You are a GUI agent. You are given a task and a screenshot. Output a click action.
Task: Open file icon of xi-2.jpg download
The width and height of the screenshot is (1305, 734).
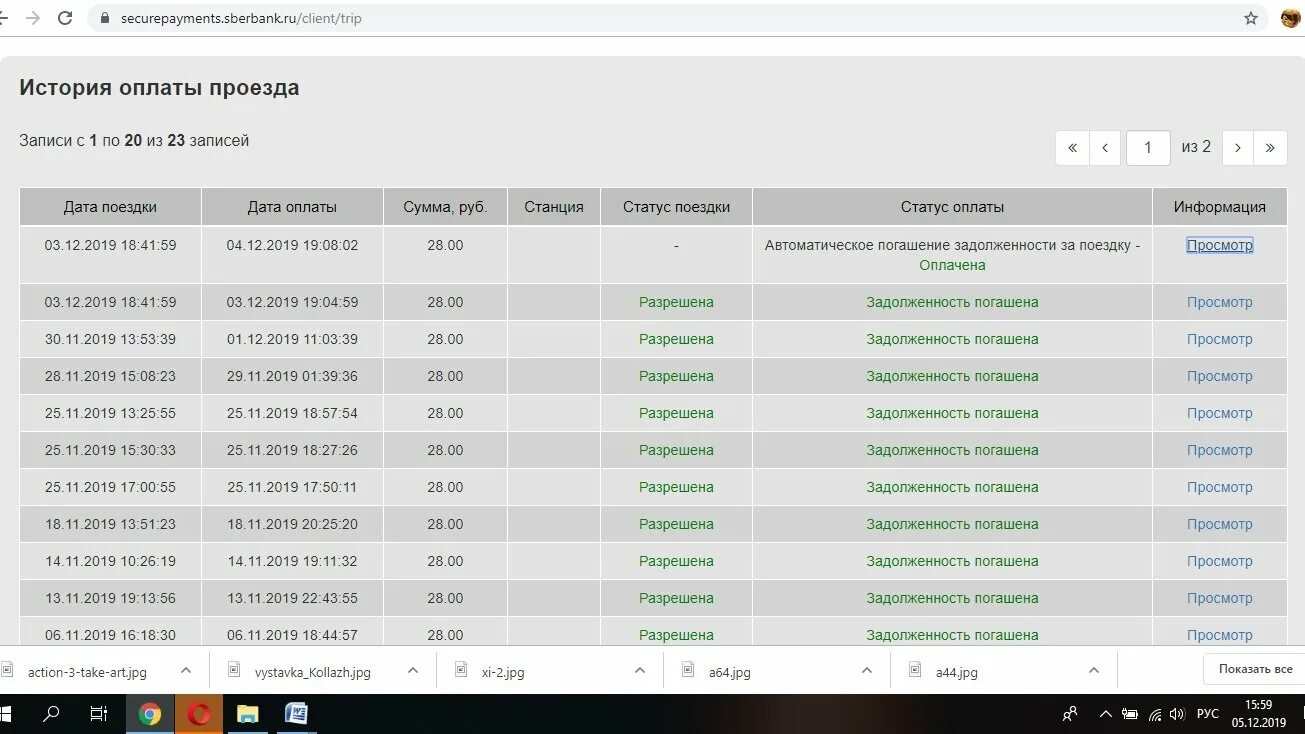(x=461, y=671)
